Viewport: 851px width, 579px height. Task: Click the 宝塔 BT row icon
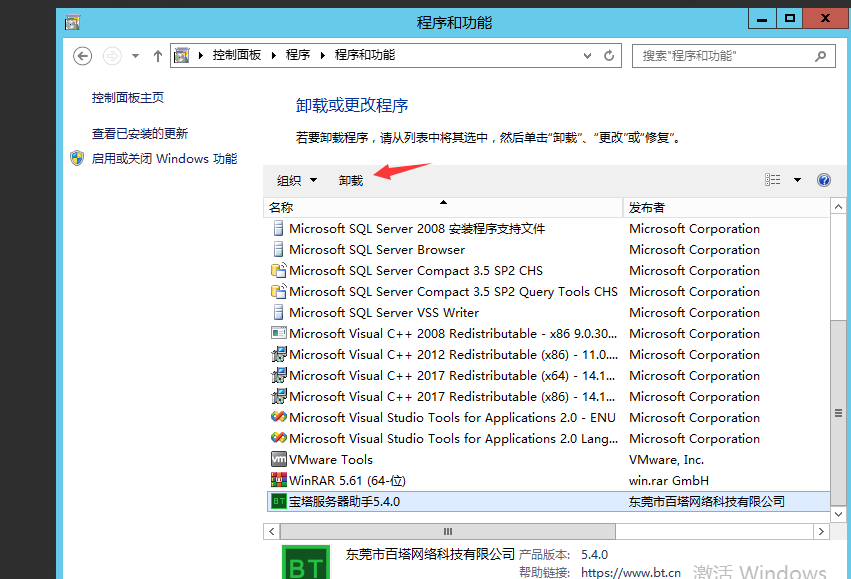[278, 501]
